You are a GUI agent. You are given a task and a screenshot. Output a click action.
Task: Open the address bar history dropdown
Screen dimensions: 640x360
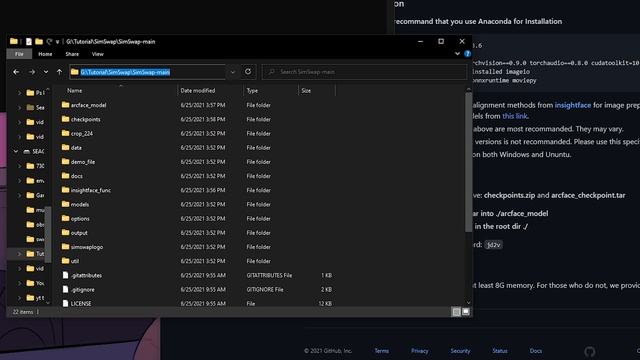(233, 72)
